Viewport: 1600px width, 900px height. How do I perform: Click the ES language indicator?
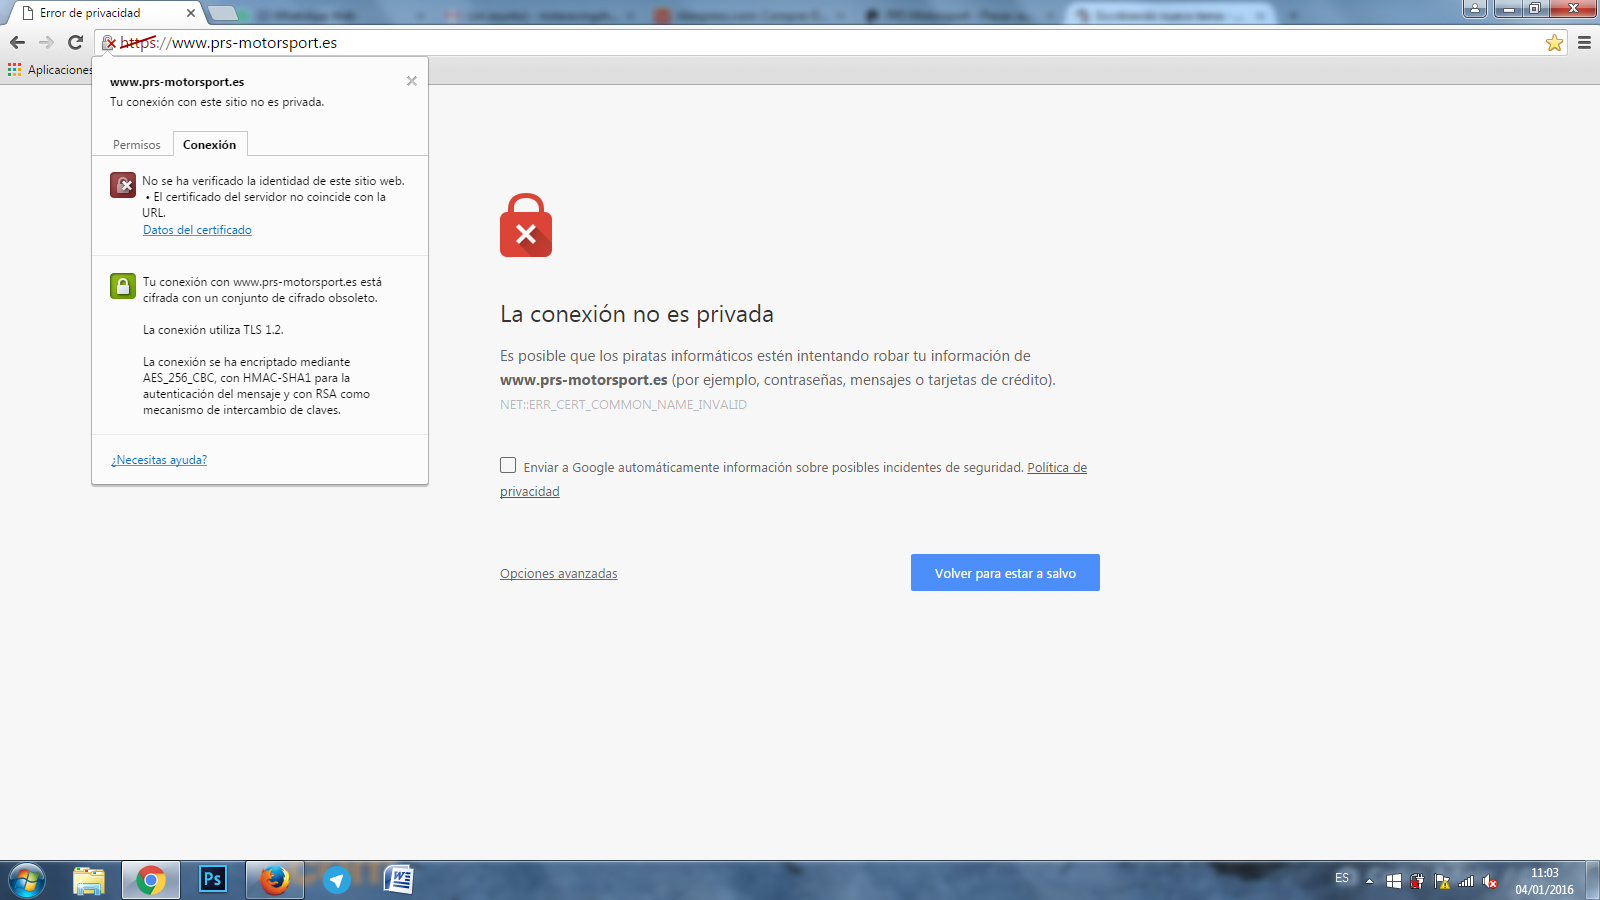pyautogui.click(x=1342, y=878)
